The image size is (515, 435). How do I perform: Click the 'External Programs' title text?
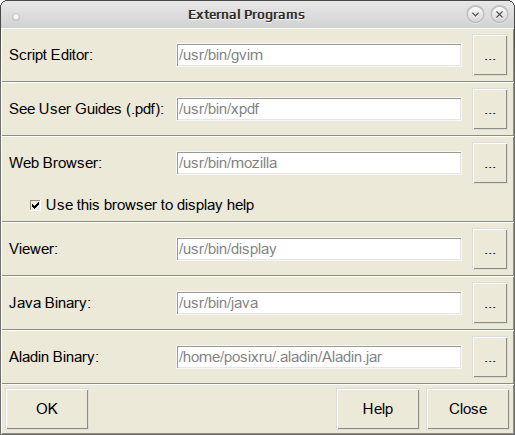pos(246,15)
